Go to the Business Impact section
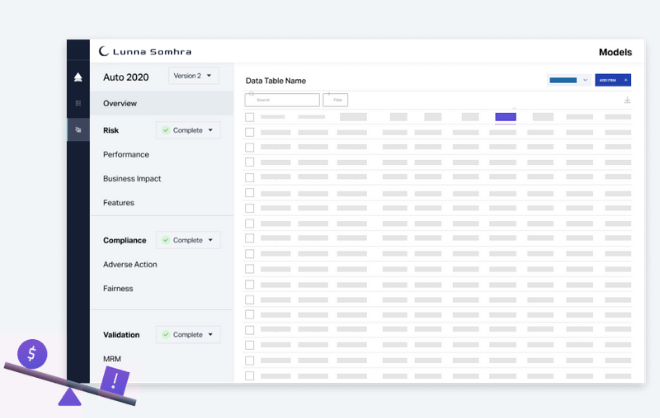The image size is (660, 418). point(132,179)
